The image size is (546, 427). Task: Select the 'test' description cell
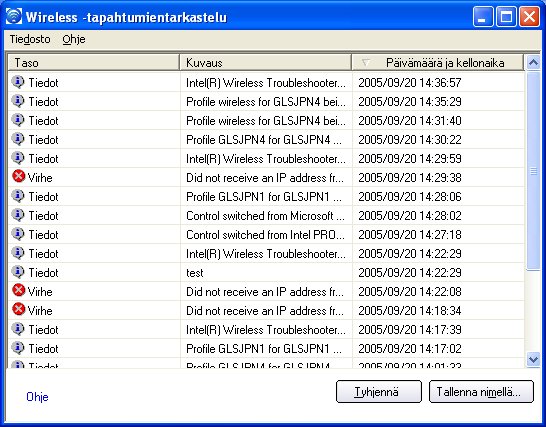(195, 273)
